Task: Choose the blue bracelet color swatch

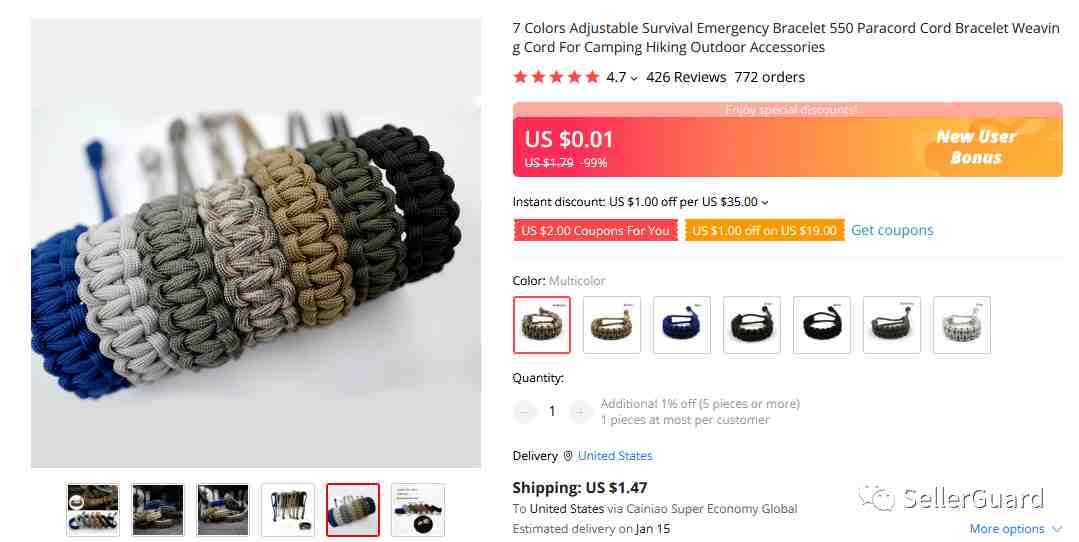Action: click(681, 325)
